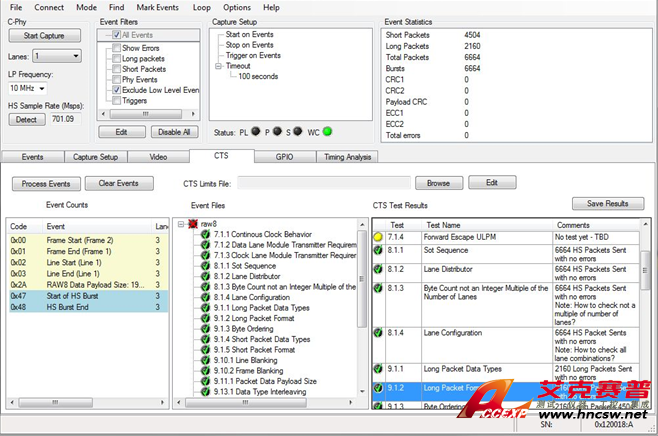The width and height of the screenshot is (658, 436).
Task: Click the red raw8 root node icon
Action: [192, 225]
